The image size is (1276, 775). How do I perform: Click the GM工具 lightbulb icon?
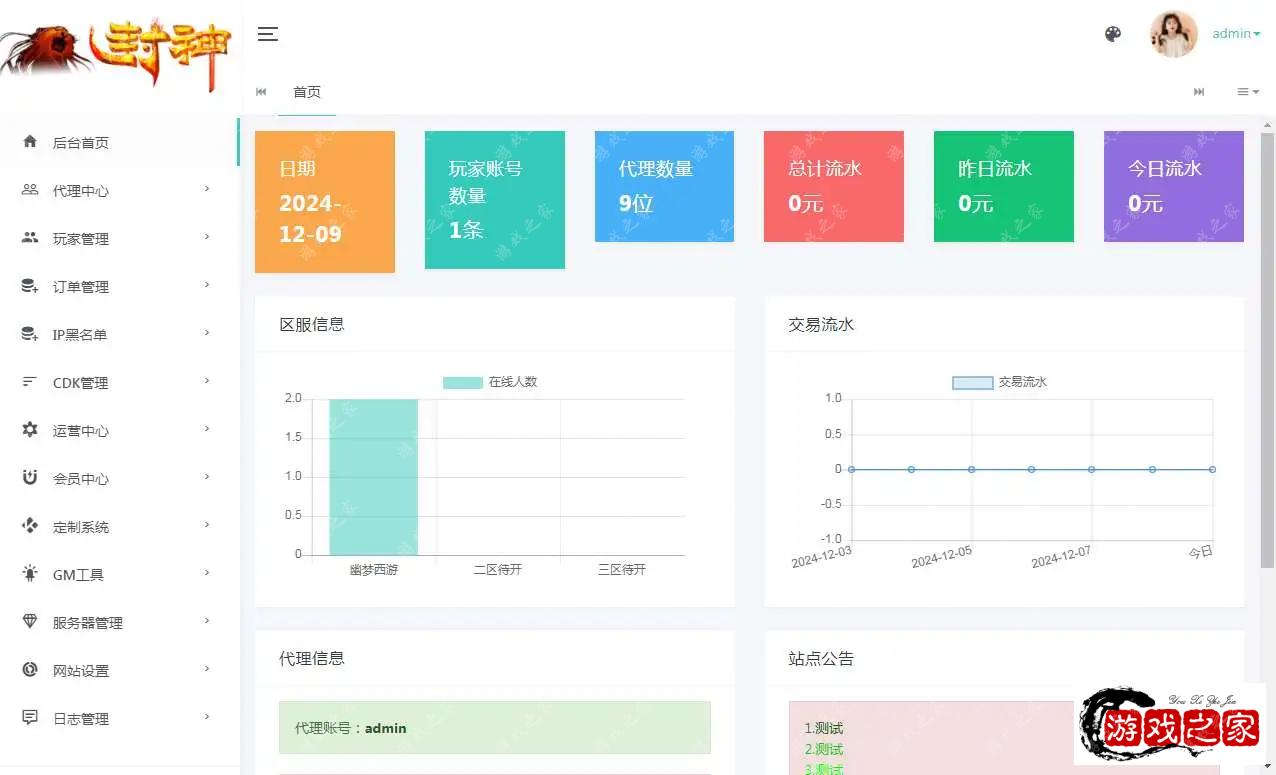(30, 574)
